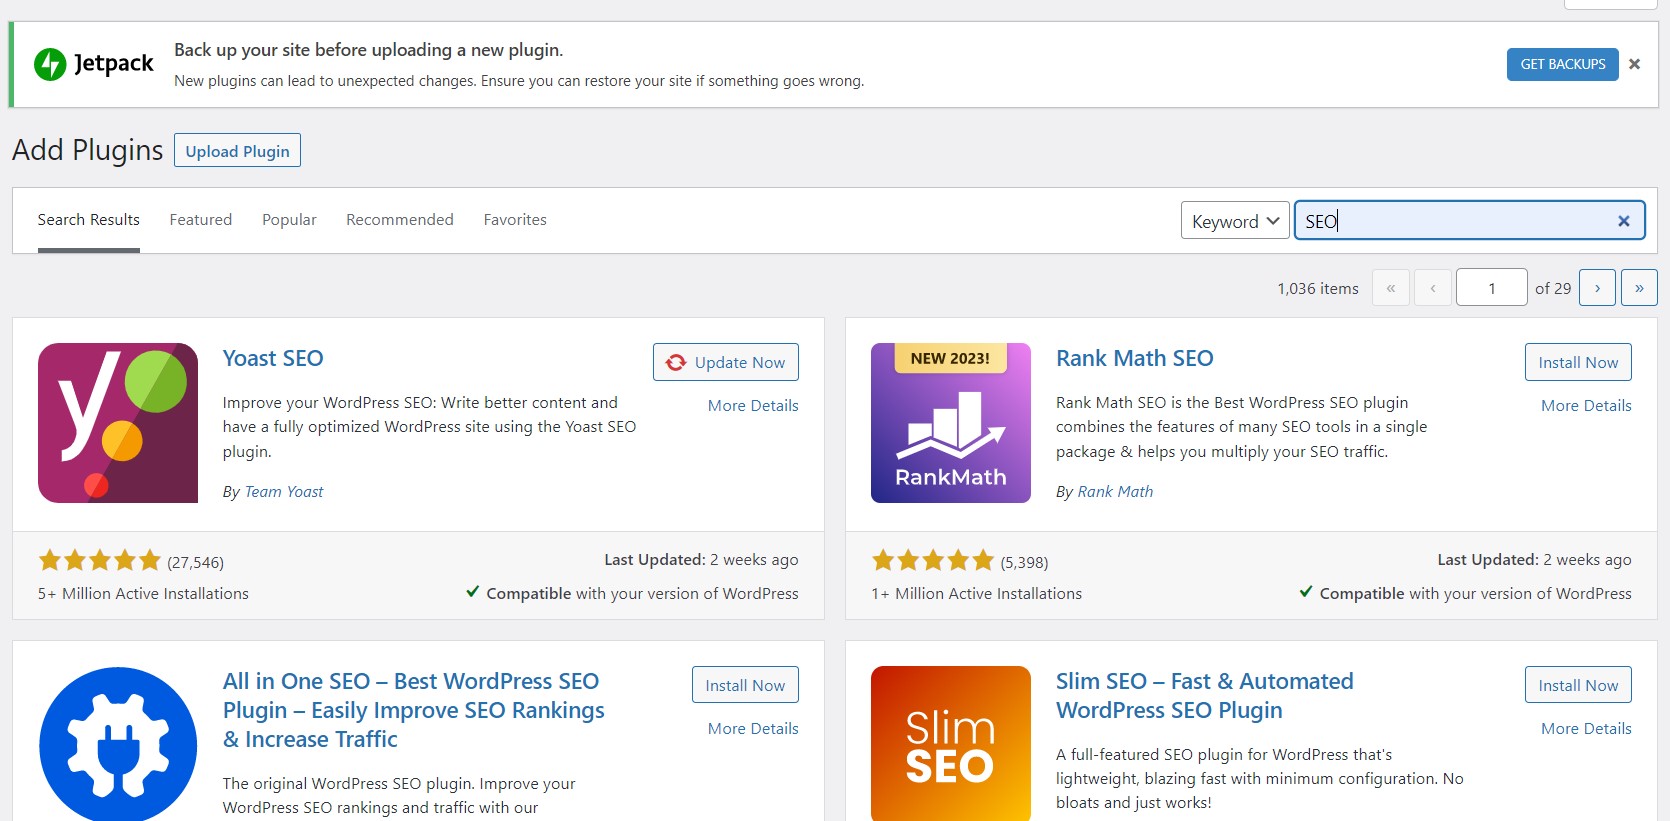
Task: Click the Rank Math compatibility checkmark icon
Action: click(x=1306, y=591)
